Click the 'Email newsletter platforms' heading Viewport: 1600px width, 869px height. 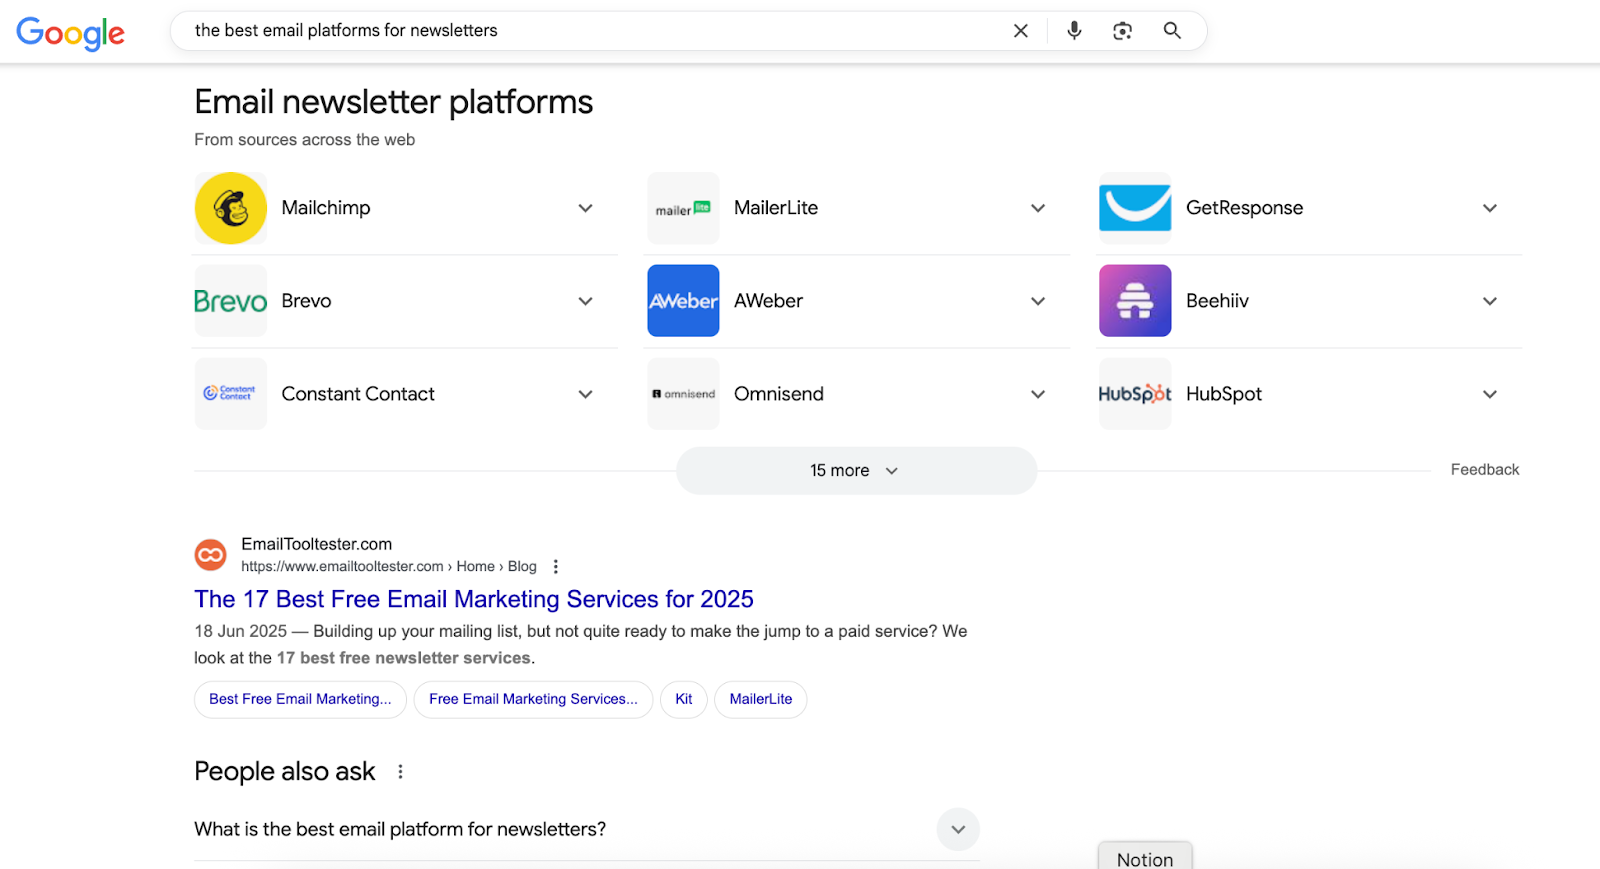394,102
